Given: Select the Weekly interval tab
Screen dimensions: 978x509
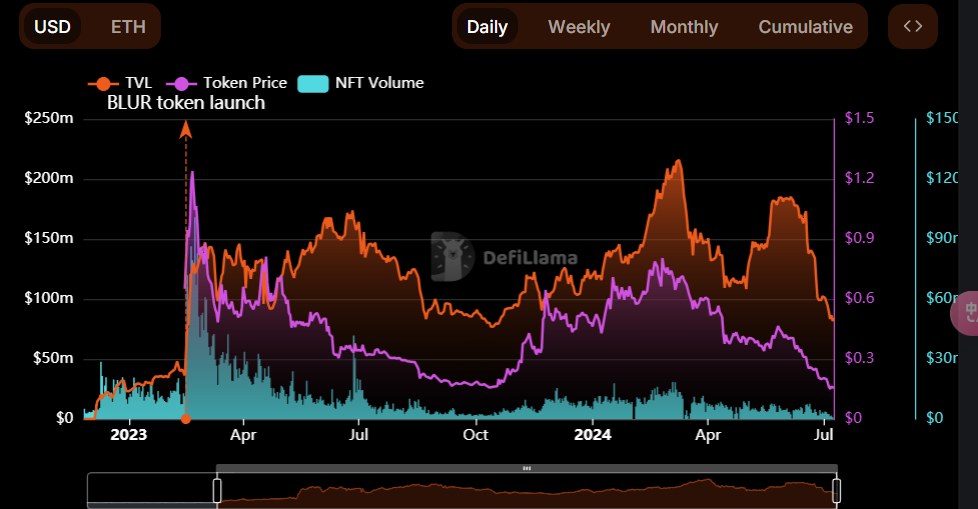Looking at the screenshot, I should [x=579, y=27].
